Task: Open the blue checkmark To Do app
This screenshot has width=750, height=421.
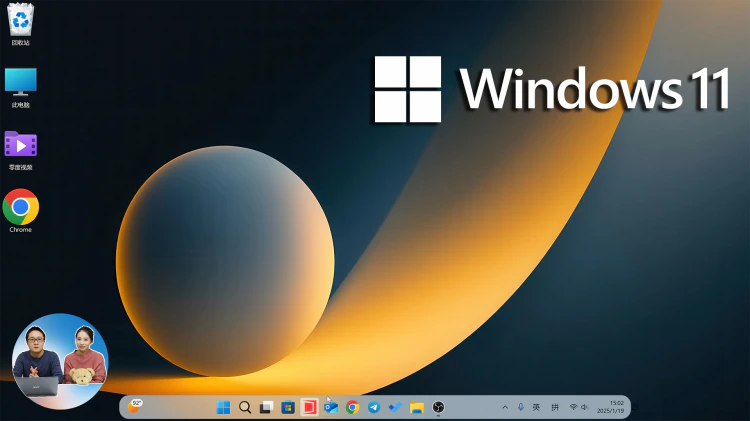Action: pos(395,408)
